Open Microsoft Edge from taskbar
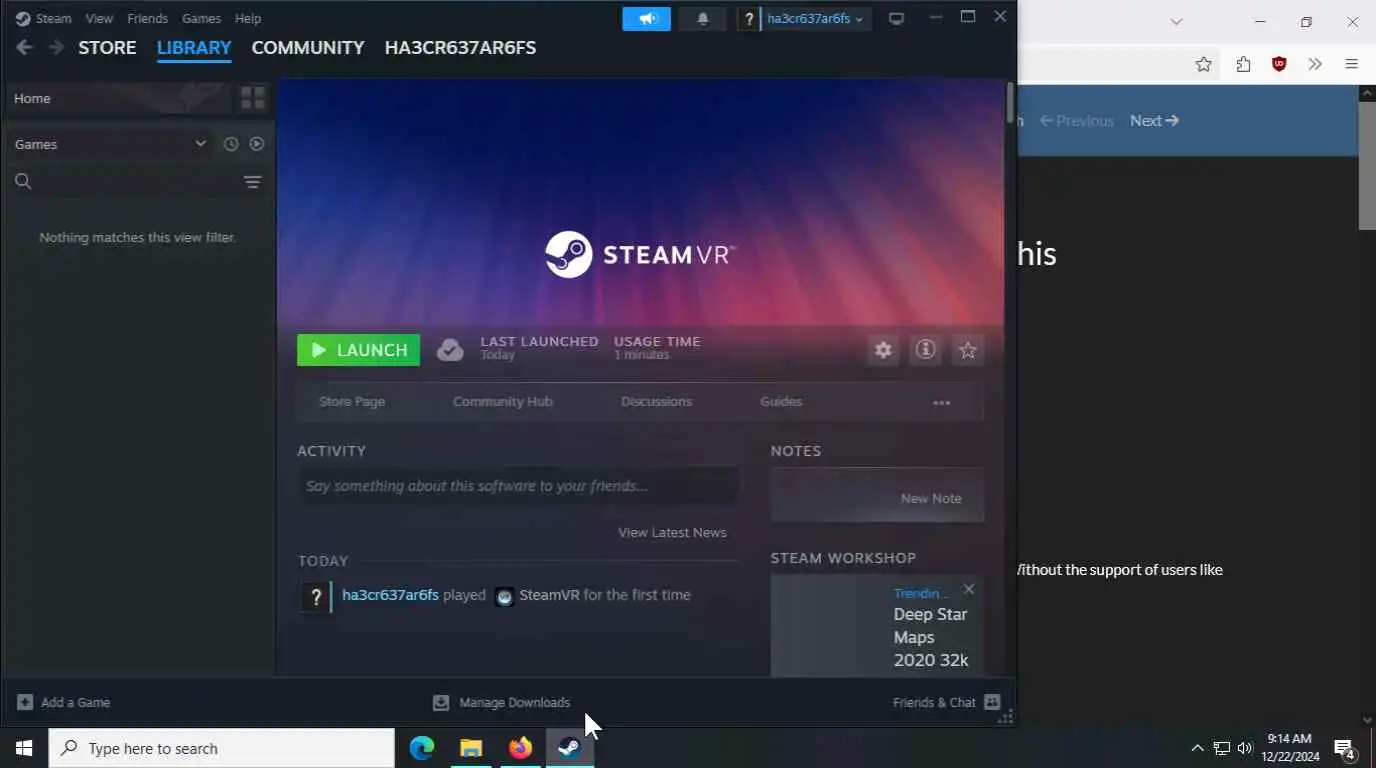 pyautogui.click(x=422, y=748)
